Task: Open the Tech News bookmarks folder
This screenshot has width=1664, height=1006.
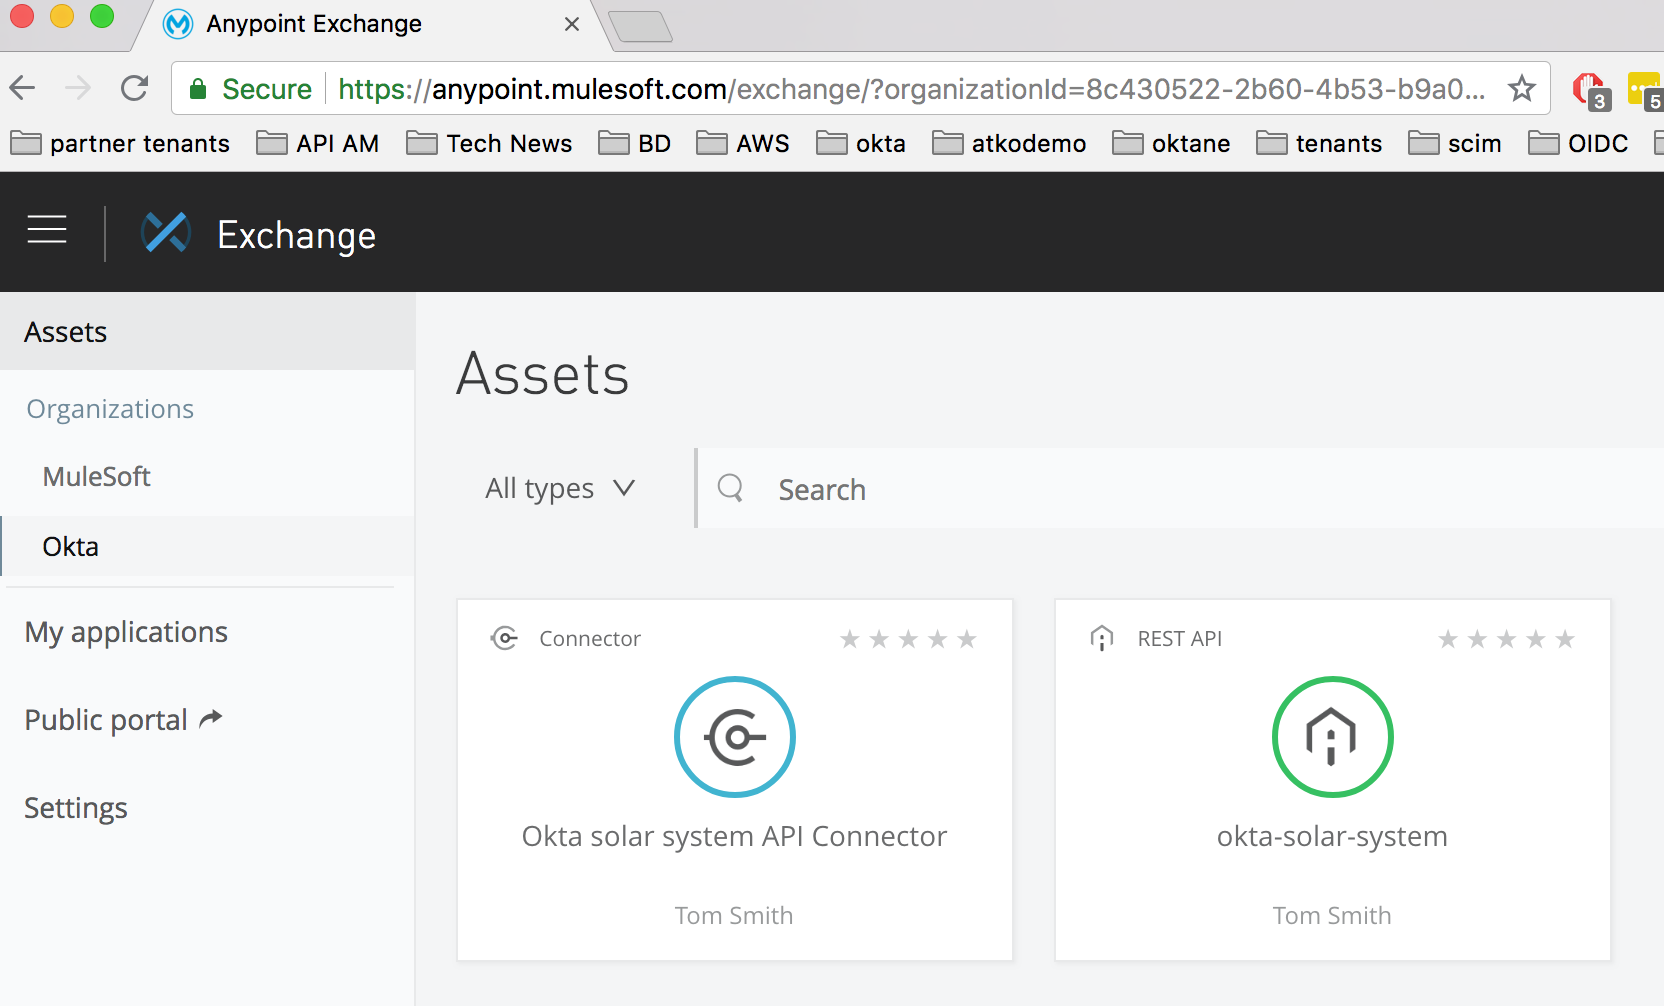Action: 489,144
